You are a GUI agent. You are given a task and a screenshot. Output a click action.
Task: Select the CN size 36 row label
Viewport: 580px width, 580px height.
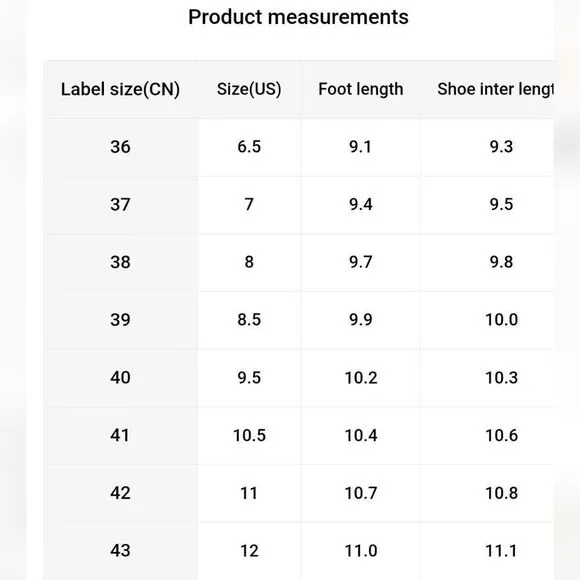[120, 147]
